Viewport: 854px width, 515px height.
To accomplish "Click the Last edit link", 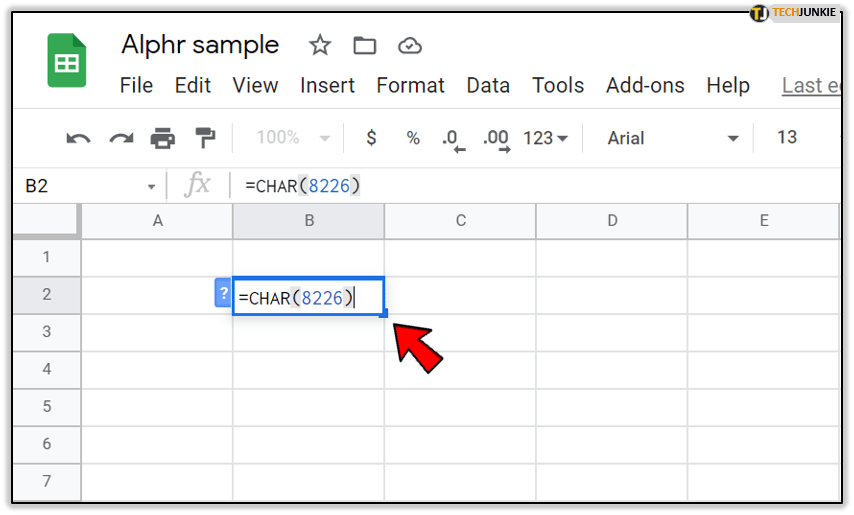I will click(x=811, y=86).
